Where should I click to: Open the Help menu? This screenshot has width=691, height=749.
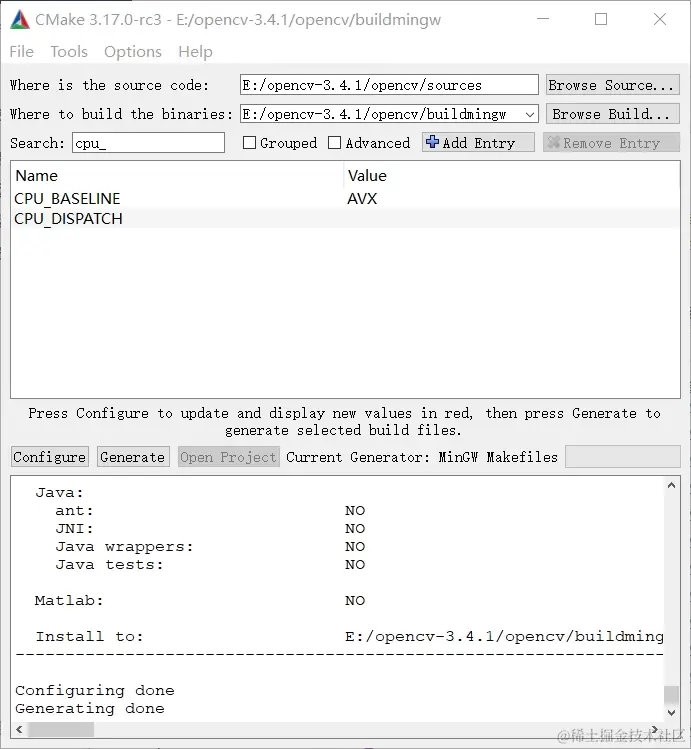(x=195, y=52)
